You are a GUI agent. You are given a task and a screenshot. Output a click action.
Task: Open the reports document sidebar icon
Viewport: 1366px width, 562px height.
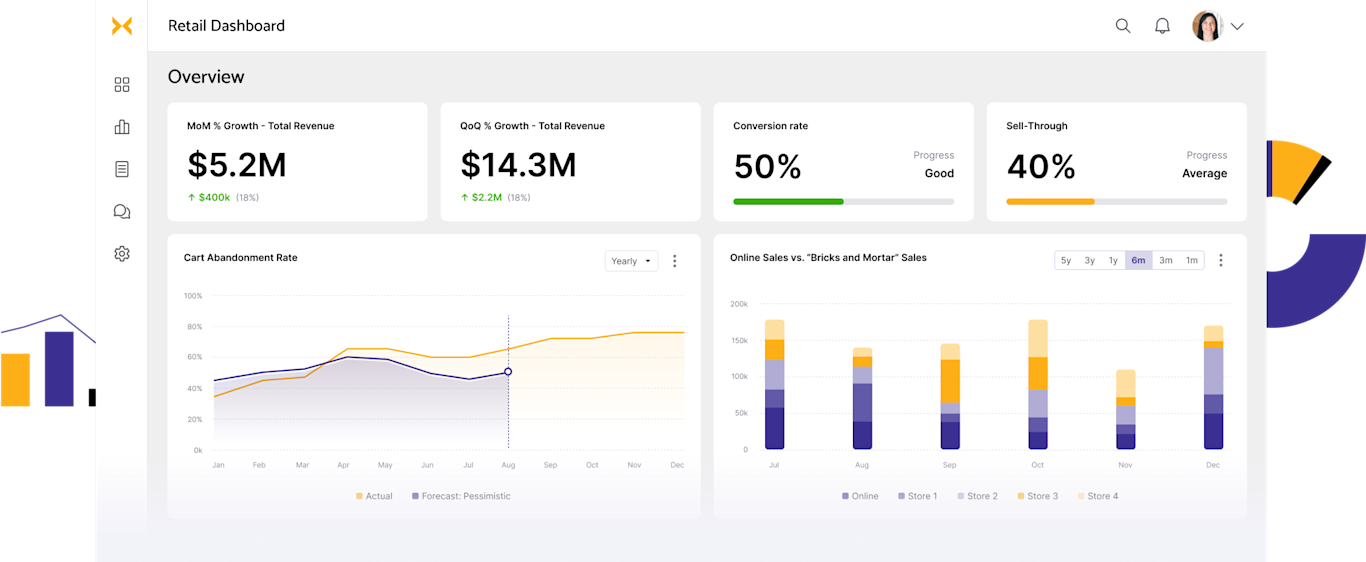tap(122, 169)
